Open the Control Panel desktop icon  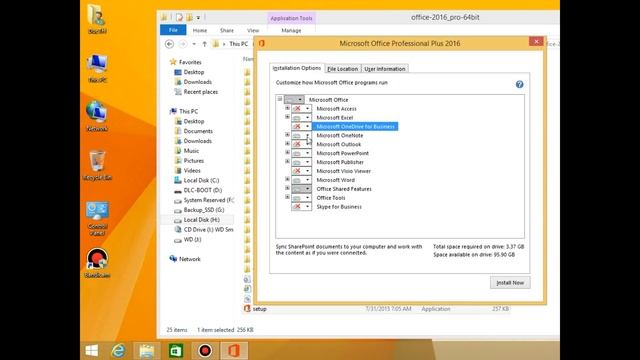[97, 218]
